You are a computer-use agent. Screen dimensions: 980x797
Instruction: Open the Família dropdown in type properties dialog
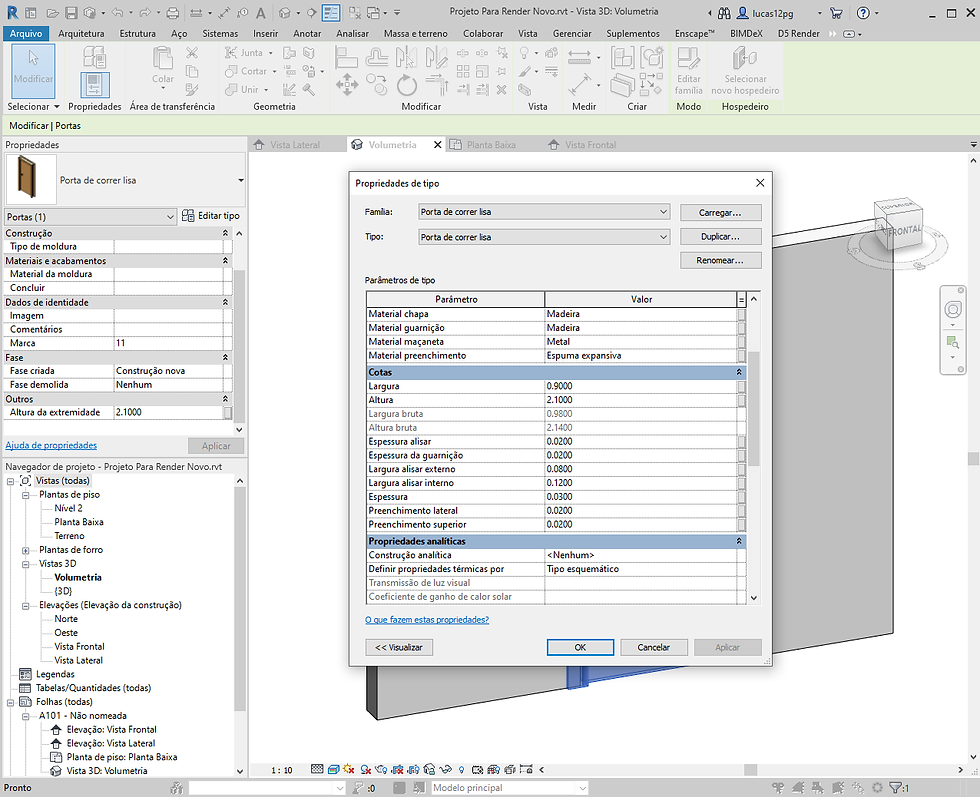(x=544, y=212)
